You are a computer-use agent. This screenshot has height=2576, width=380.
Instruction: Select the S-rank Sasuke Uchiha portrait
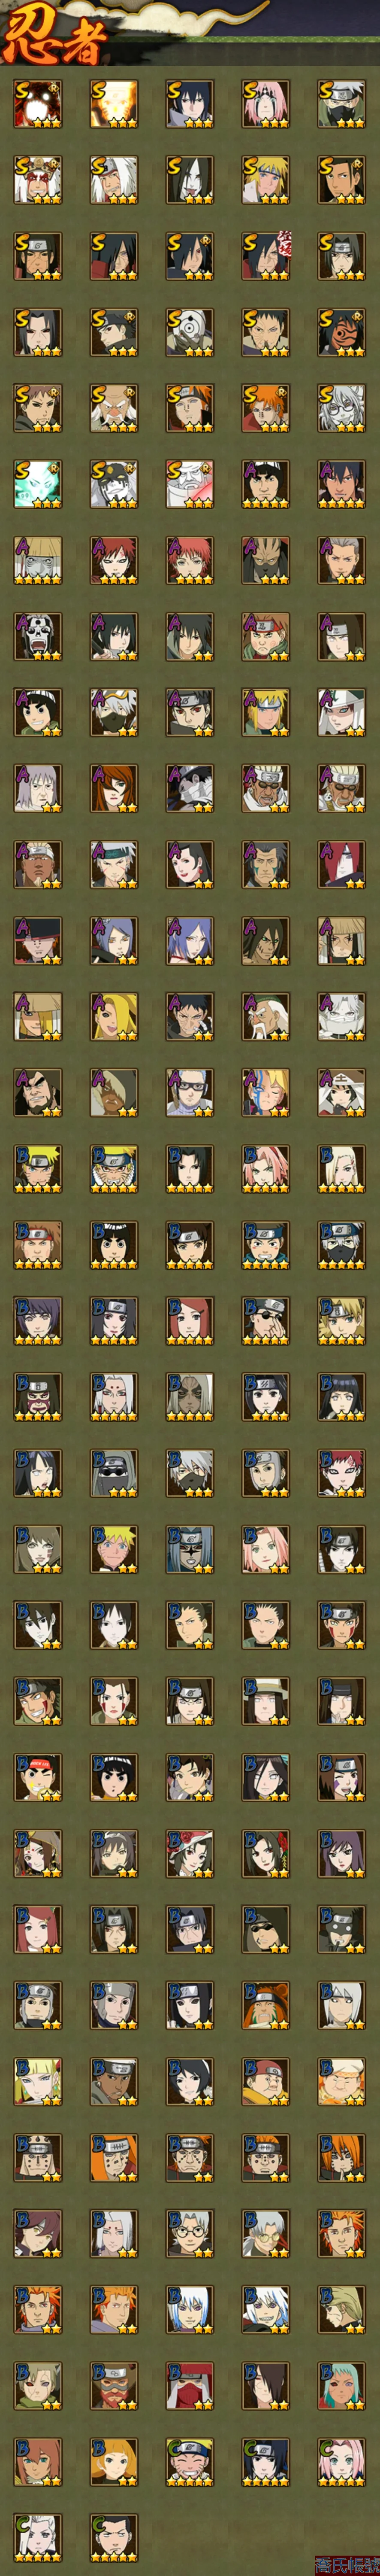tap(190, 104)
